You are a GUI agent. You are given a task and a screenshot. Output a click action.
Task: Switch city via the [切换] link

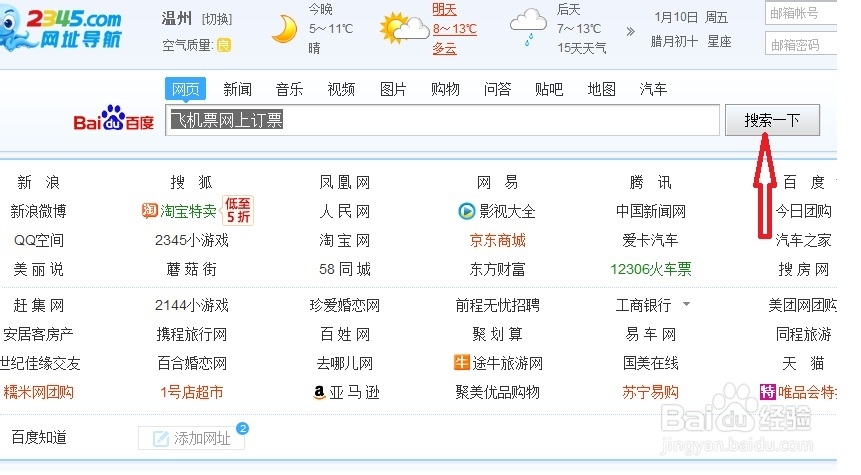coord(217,19)
